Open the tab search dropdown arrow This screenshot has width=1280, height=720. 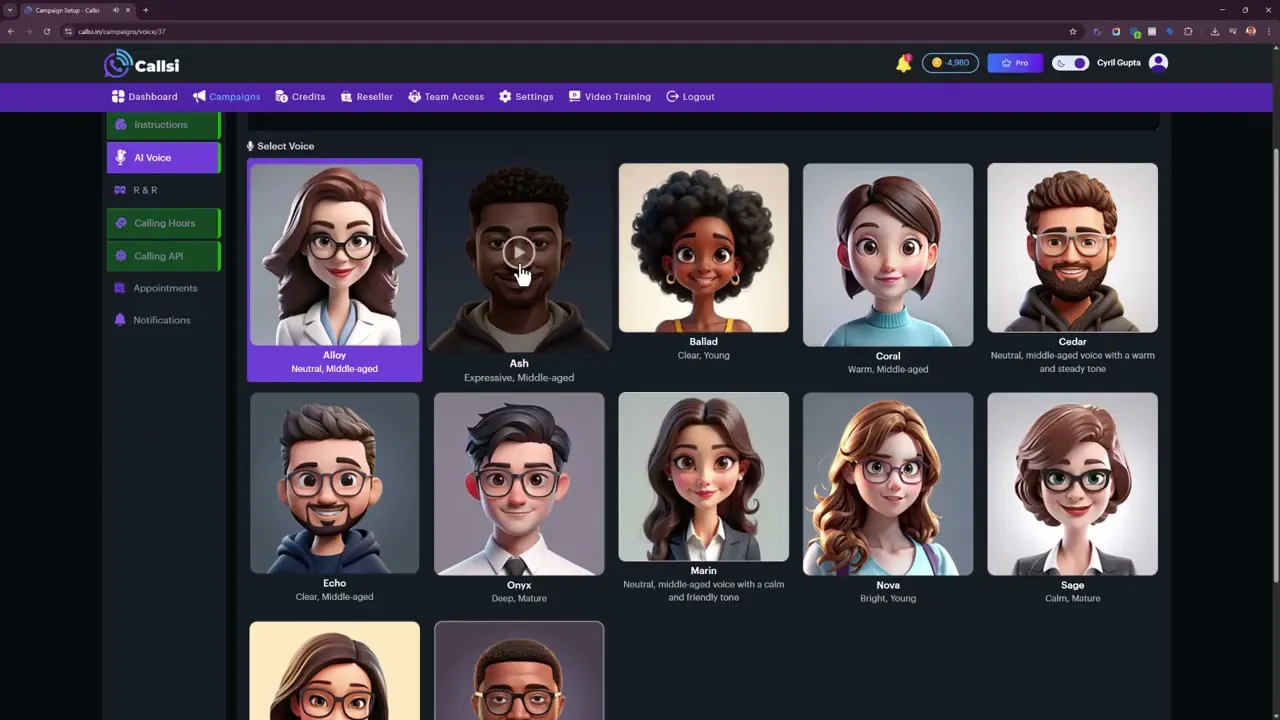click(x=10, y=10)
